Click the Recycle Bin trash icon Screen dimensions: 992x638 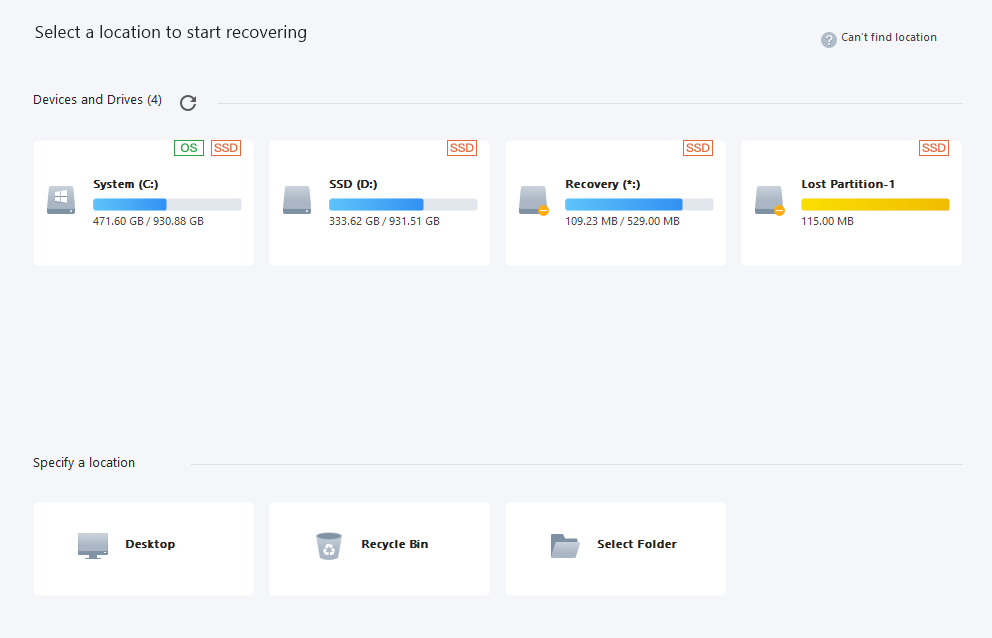(329, 546)
